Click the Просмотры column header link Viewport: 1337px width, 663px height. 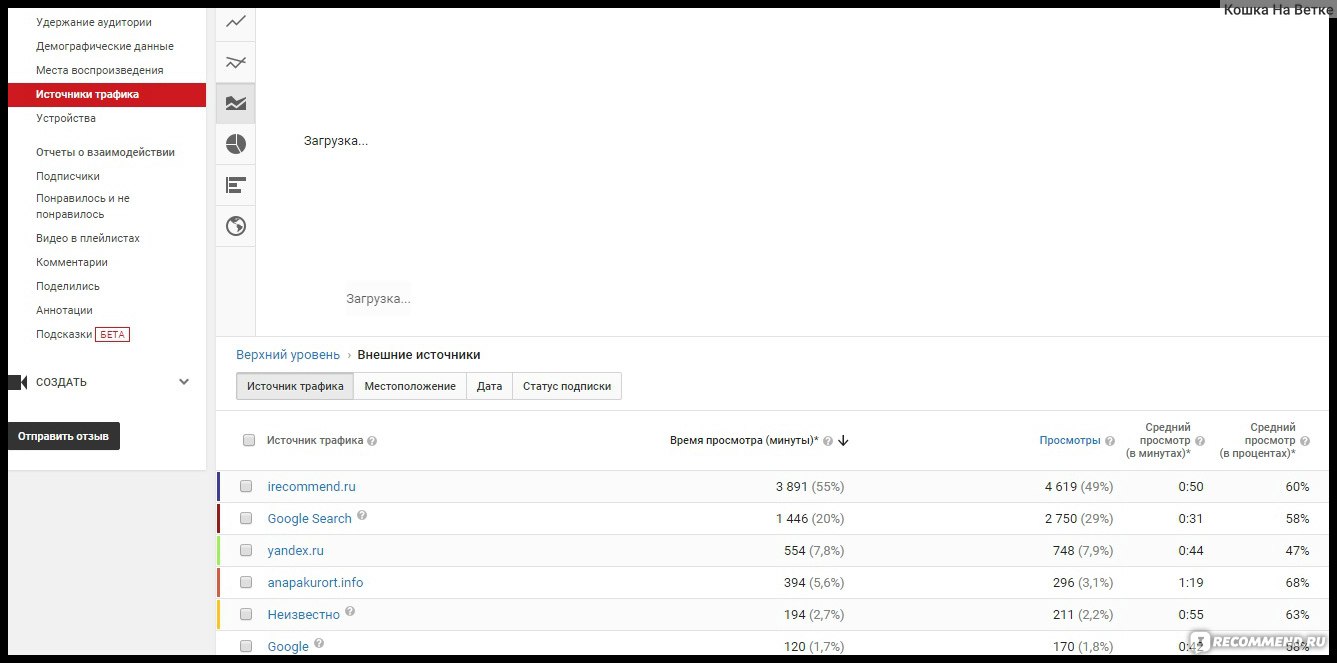click(1070, 441)
